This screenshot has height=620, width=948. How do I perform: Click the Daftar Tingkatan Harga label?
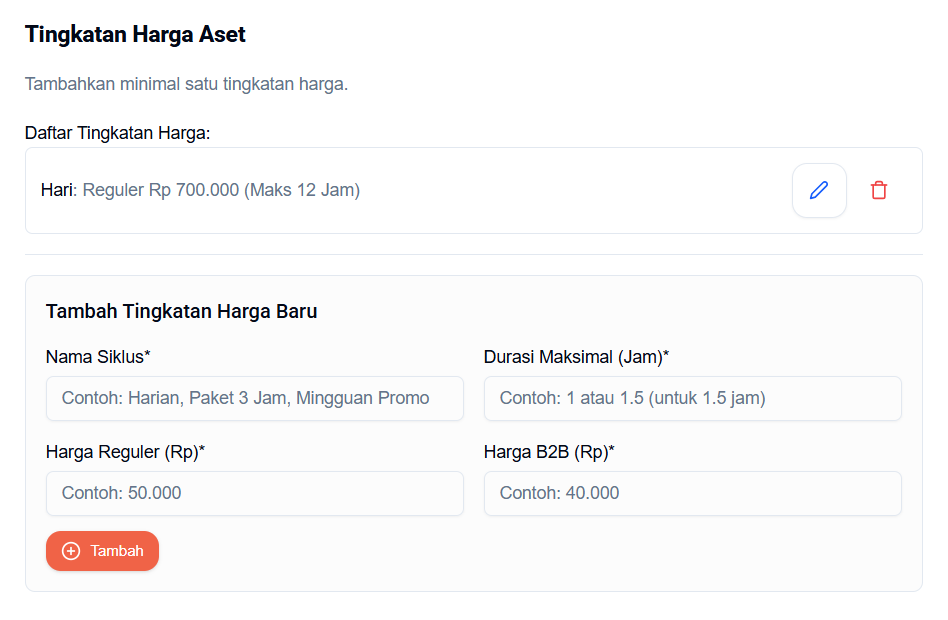coord(117,133)
